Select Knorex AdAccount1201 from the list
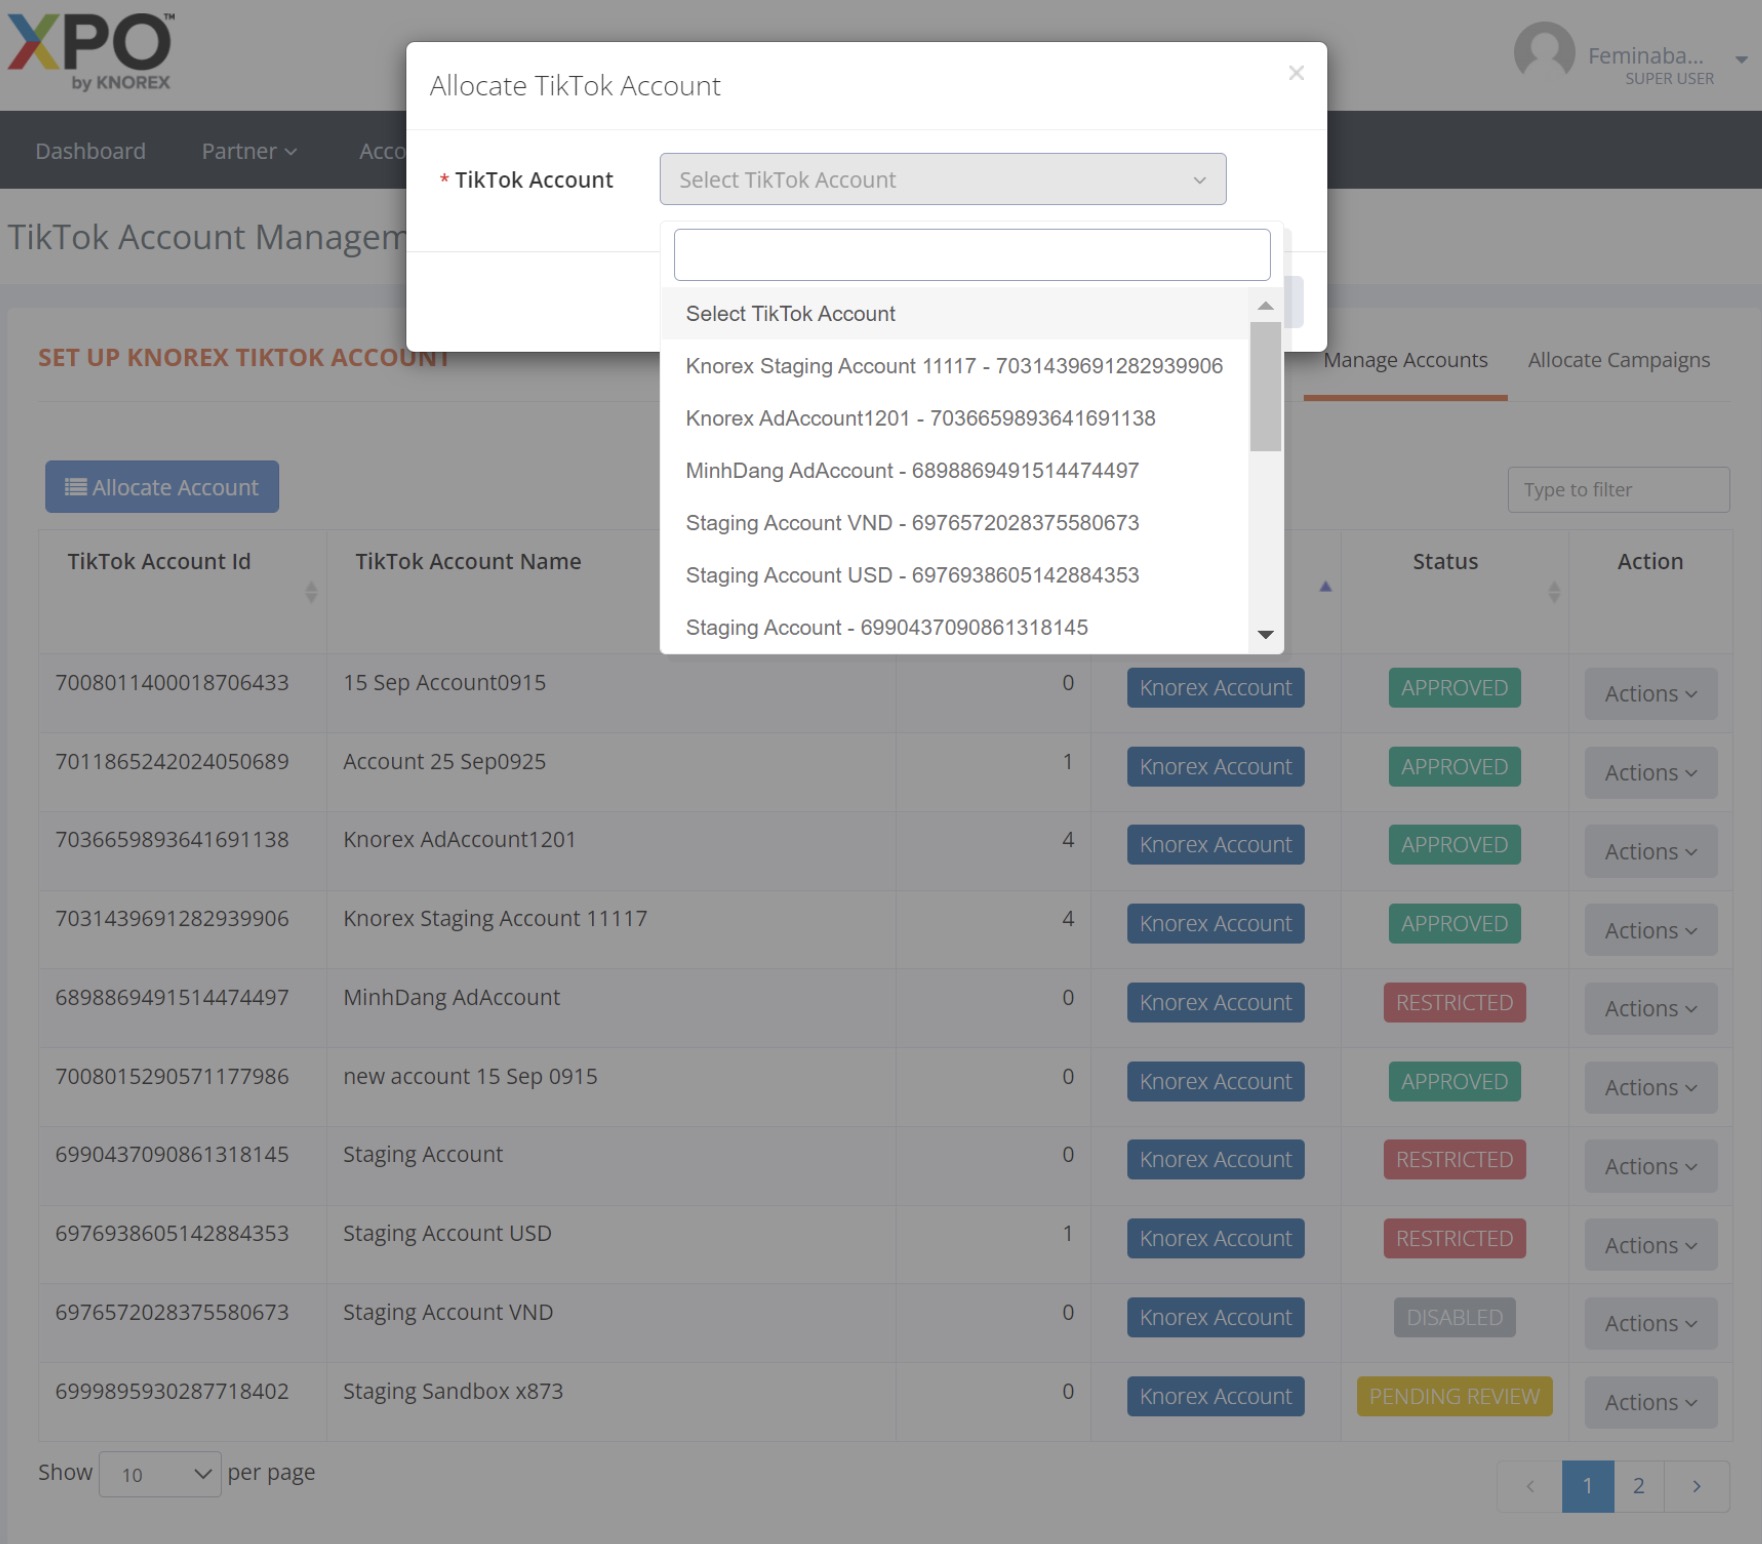Screen dimensions: 1762x1544 [920, 418]
